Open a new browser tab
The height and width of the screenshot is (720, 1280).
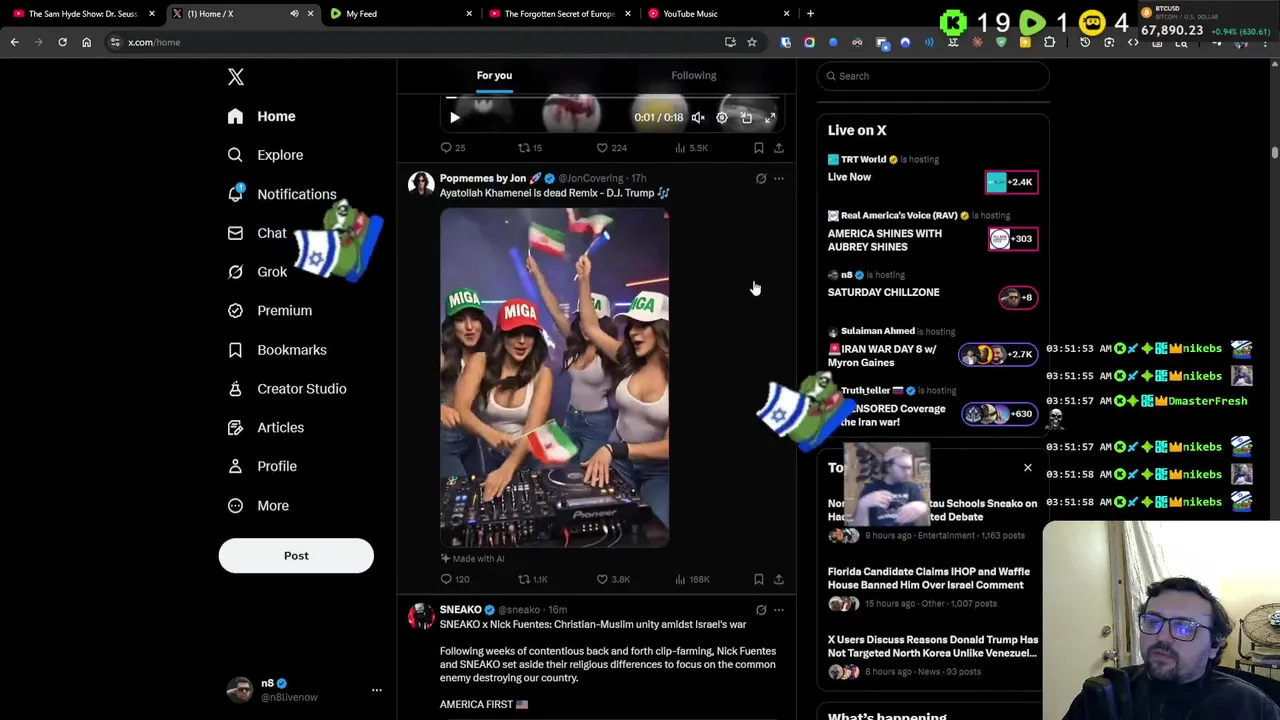click(x=810, y=14)
